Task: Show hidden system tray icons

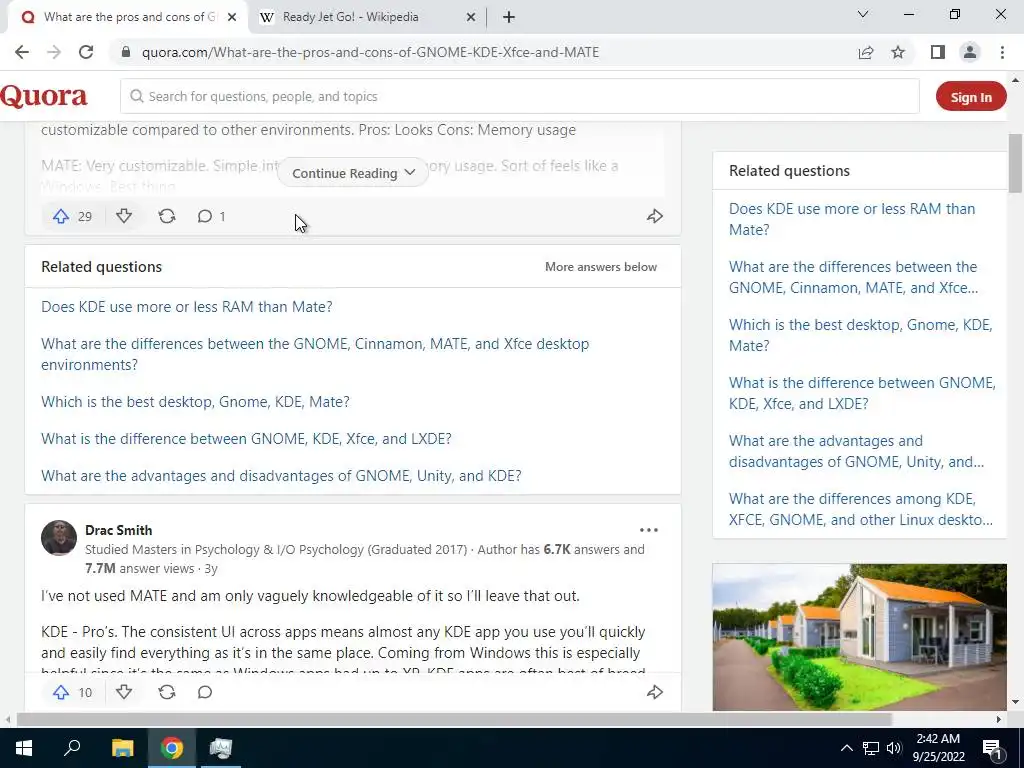Action: (846, 748)
